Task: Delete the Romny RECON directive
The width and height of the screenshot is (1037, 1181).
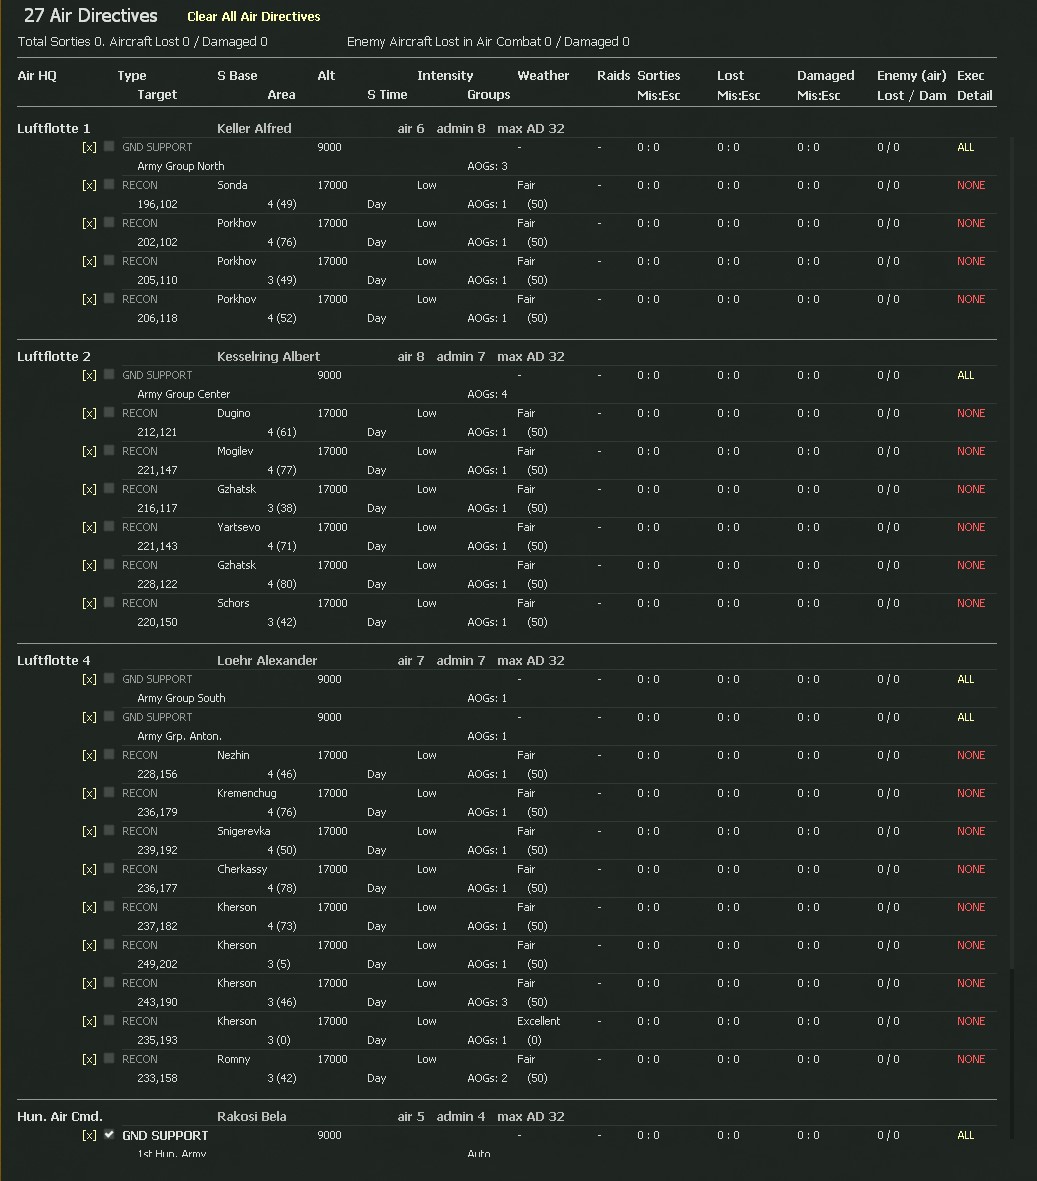Action: pyautogui.click(x=89, y=1059)
